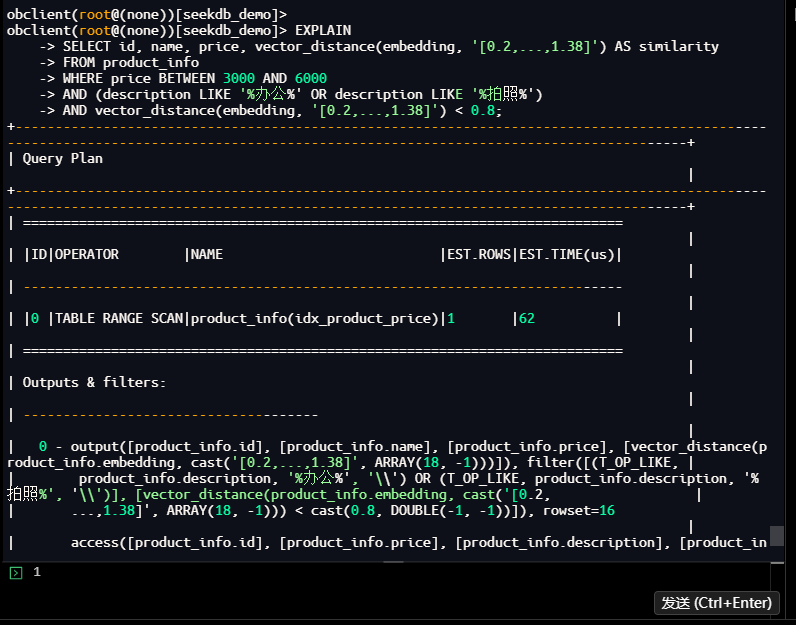
Task: Click the 发送 (Ctrl+Enter) send button
Action: (716, 602)
